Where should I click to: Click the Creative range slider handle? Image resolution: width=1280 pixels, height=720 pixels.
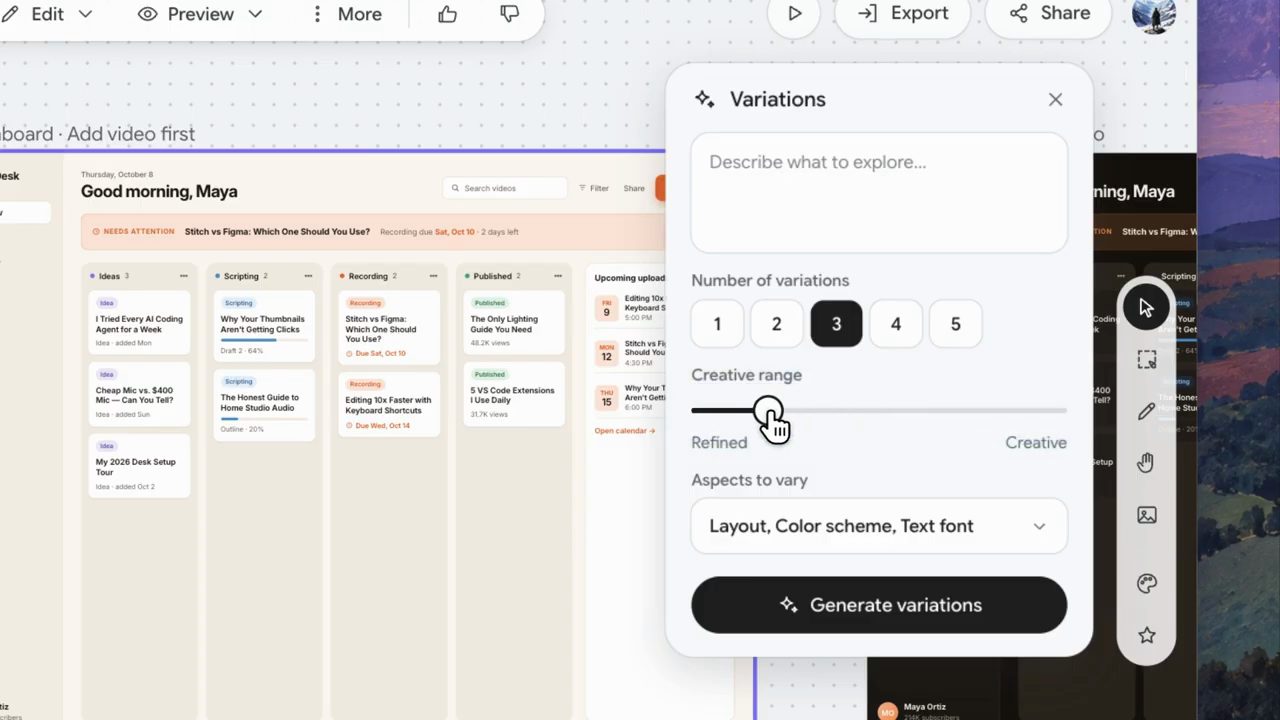(768, 410)
